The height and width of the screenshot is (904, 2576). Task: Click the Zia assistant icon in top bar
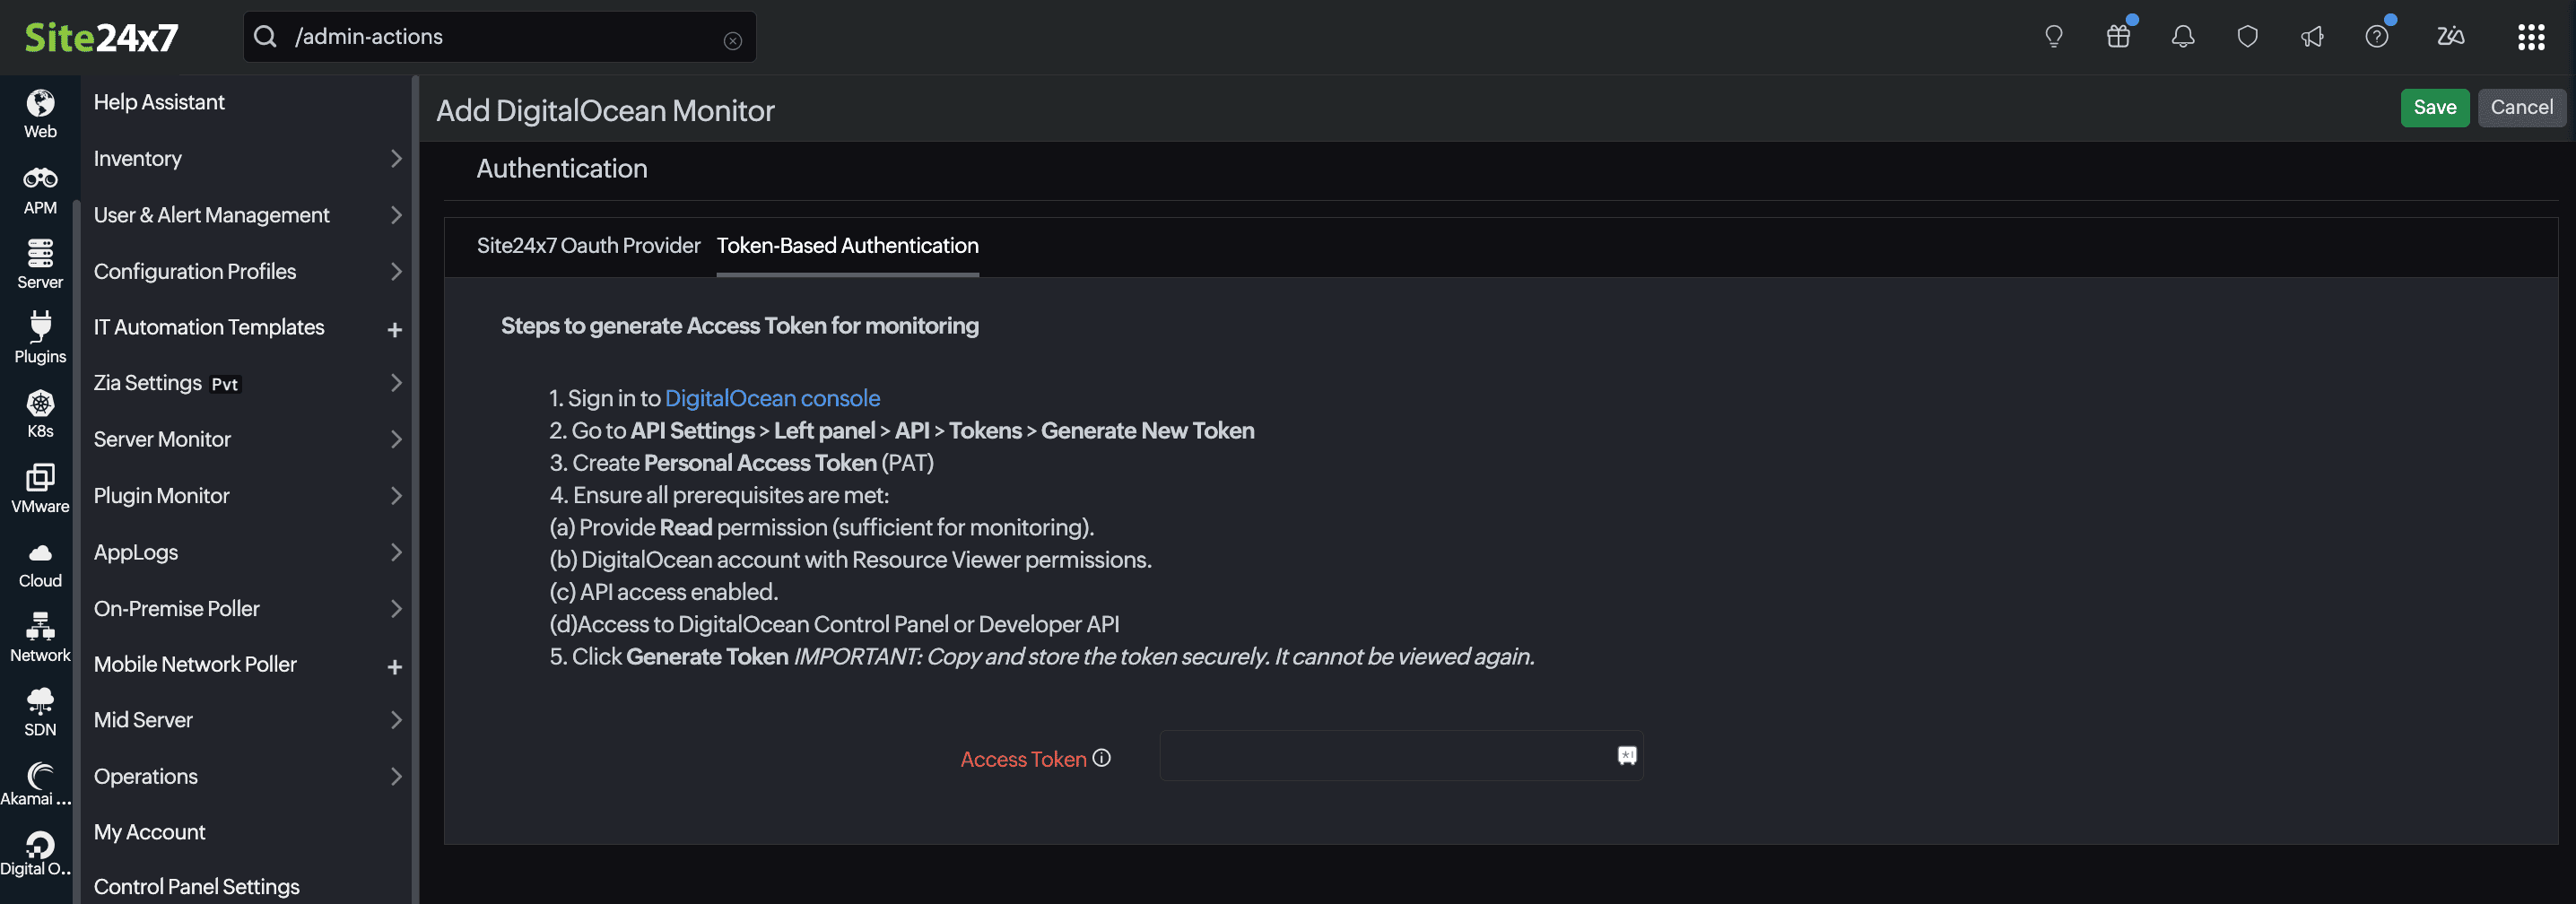click(2450, 36)
